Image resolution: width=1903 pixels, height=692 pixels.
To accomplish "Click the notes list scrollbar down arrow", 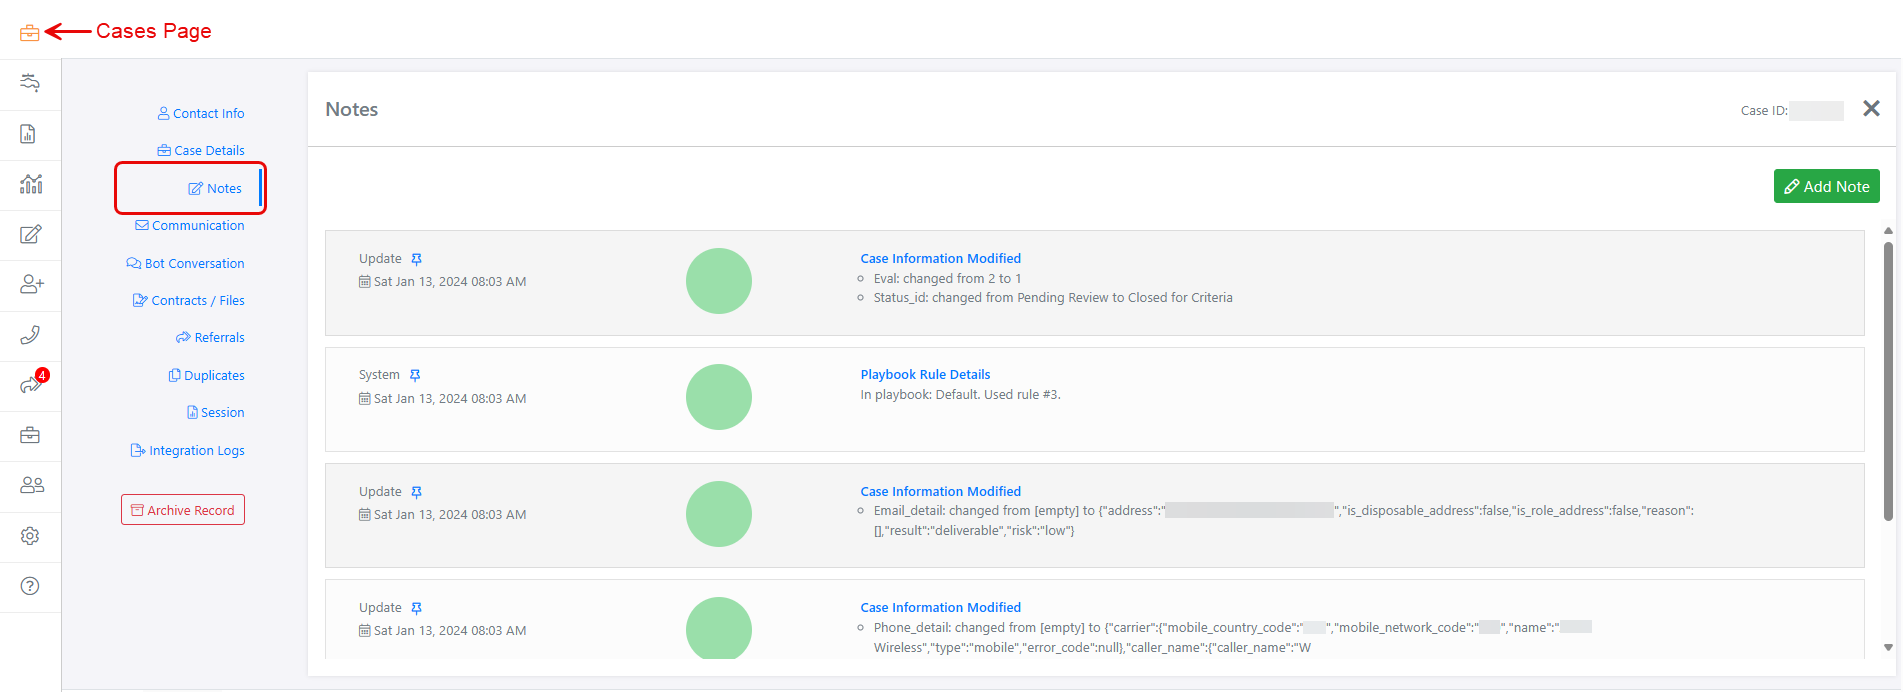I will [1888, 647].
